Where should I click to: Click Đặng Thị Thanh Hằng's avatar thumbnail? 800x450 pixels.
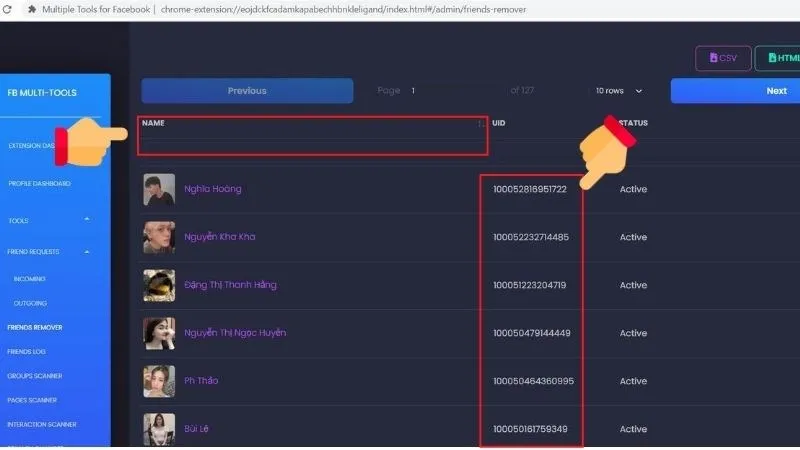[x=159, y=285]
